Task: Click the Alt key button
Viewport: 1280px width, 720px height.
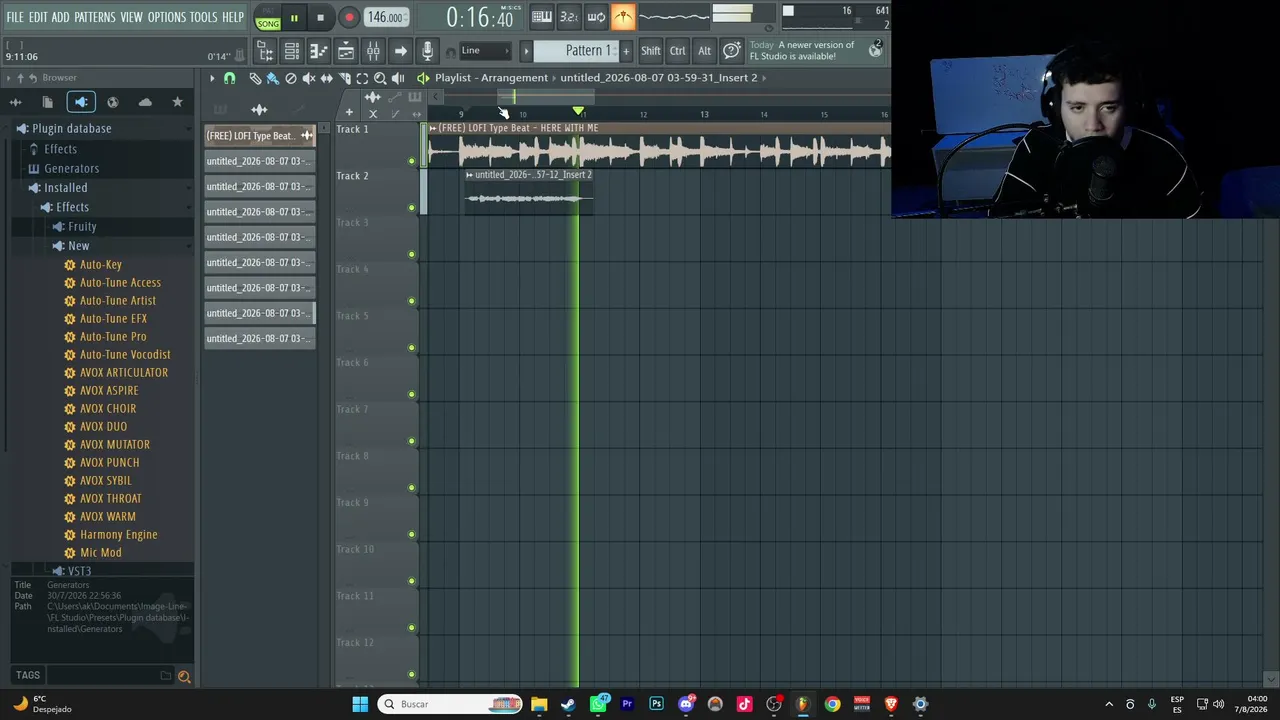Action: [704, 51]
